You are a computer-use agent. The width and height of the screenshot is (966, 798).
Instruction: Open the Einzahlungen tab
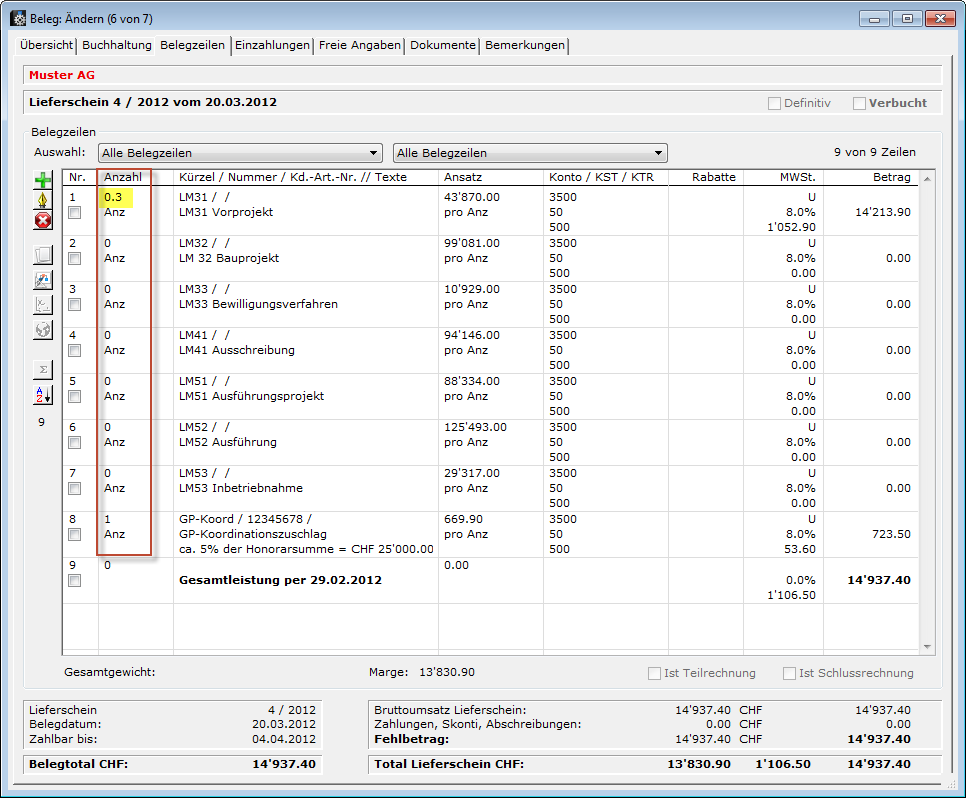(273, 45)
